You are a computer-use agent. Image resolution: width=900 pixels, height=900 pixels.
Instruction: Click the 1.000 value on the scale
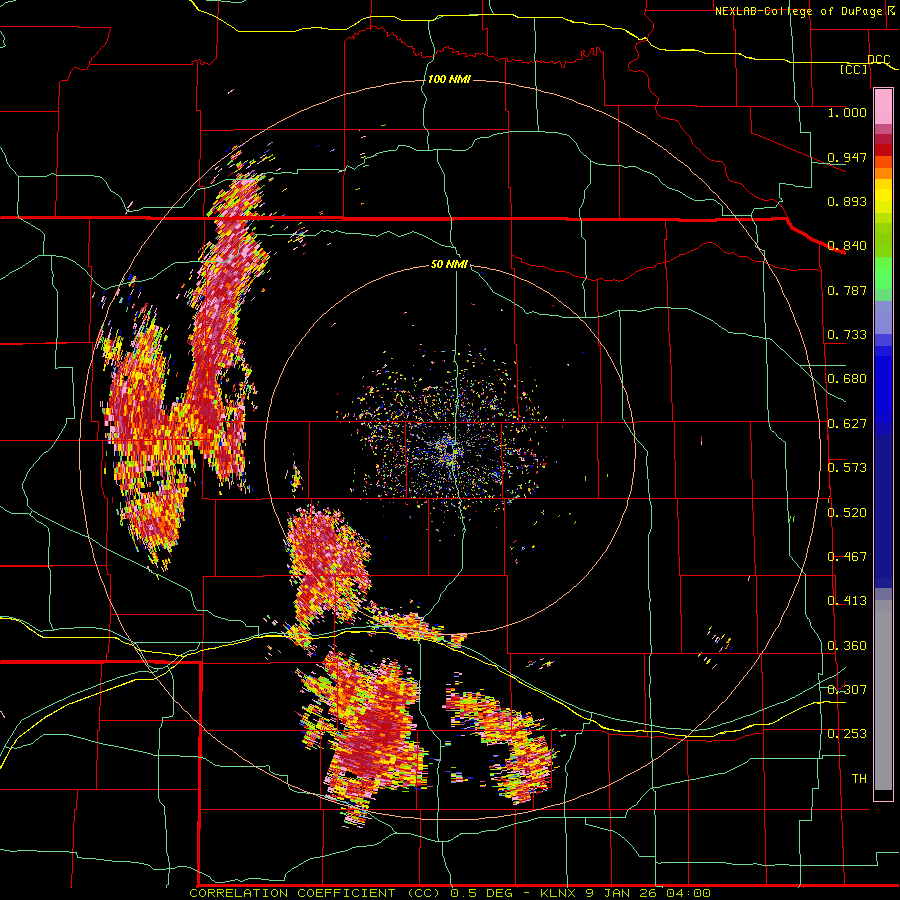847,112
